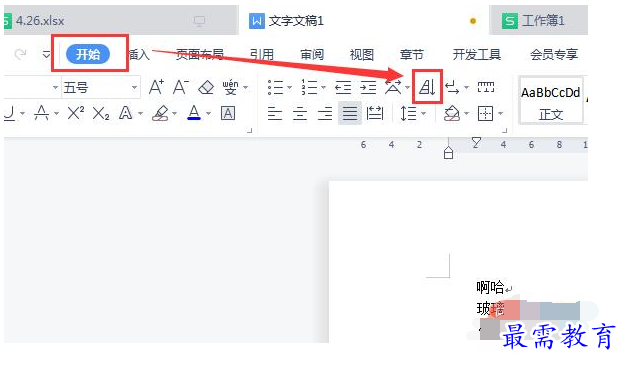Click the clear formatting eraser icon

pyautogui.click(x=206, y=87)
